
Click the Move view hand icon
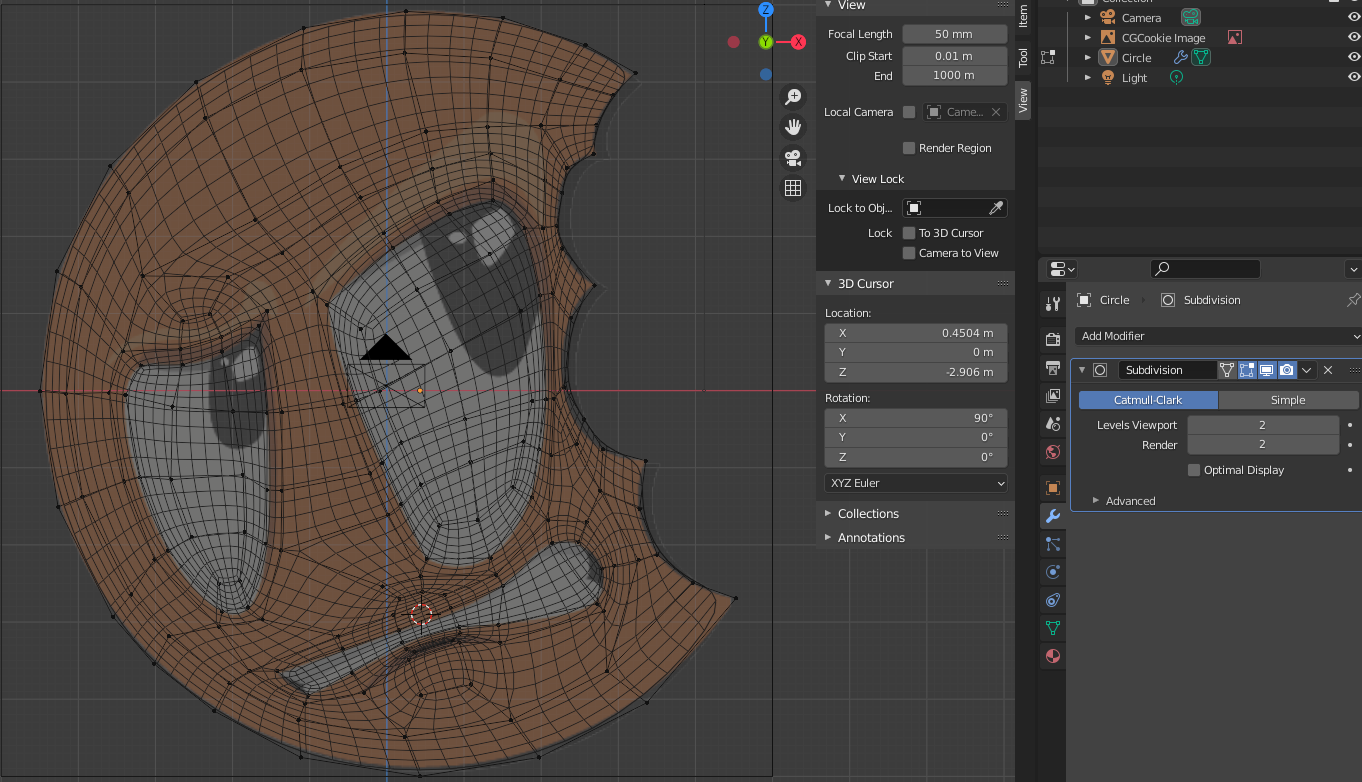pyautogui.click(x=792, y=127)
